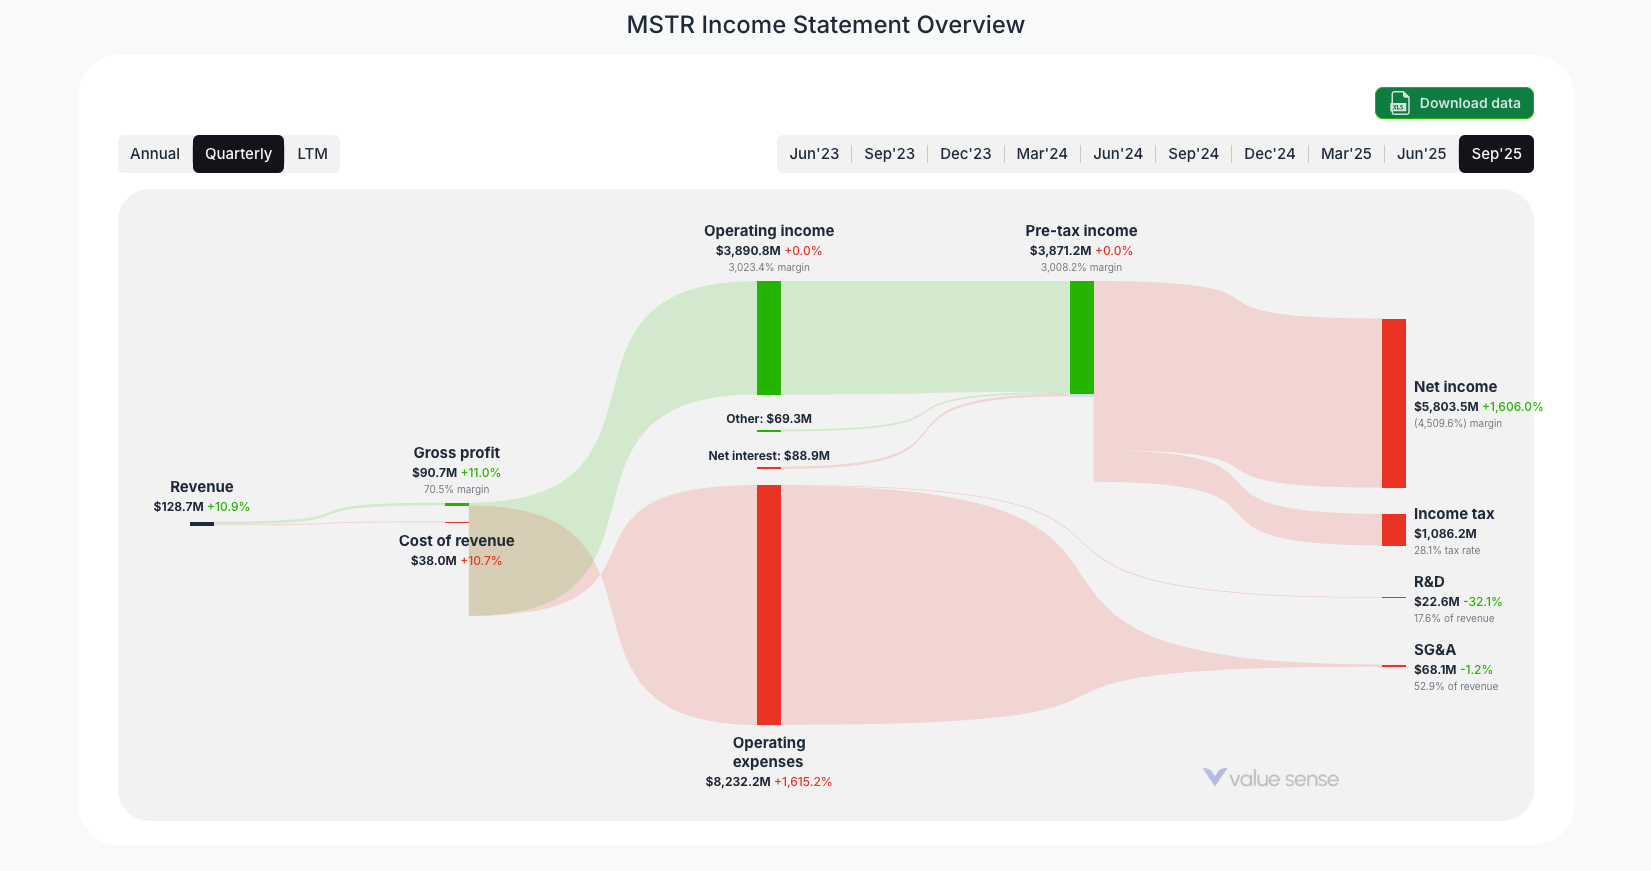
Task: Click the Operating income green bar
Action: coord(769,337)
